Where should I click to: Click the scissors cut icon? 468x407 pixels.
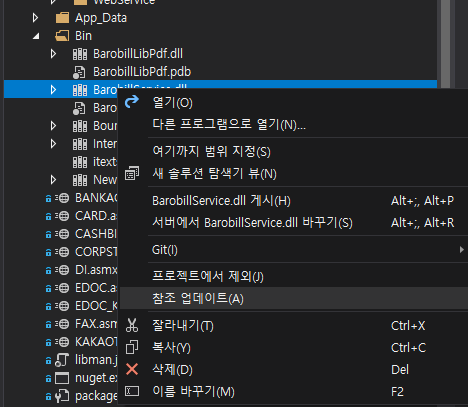(x=132, y=325)
